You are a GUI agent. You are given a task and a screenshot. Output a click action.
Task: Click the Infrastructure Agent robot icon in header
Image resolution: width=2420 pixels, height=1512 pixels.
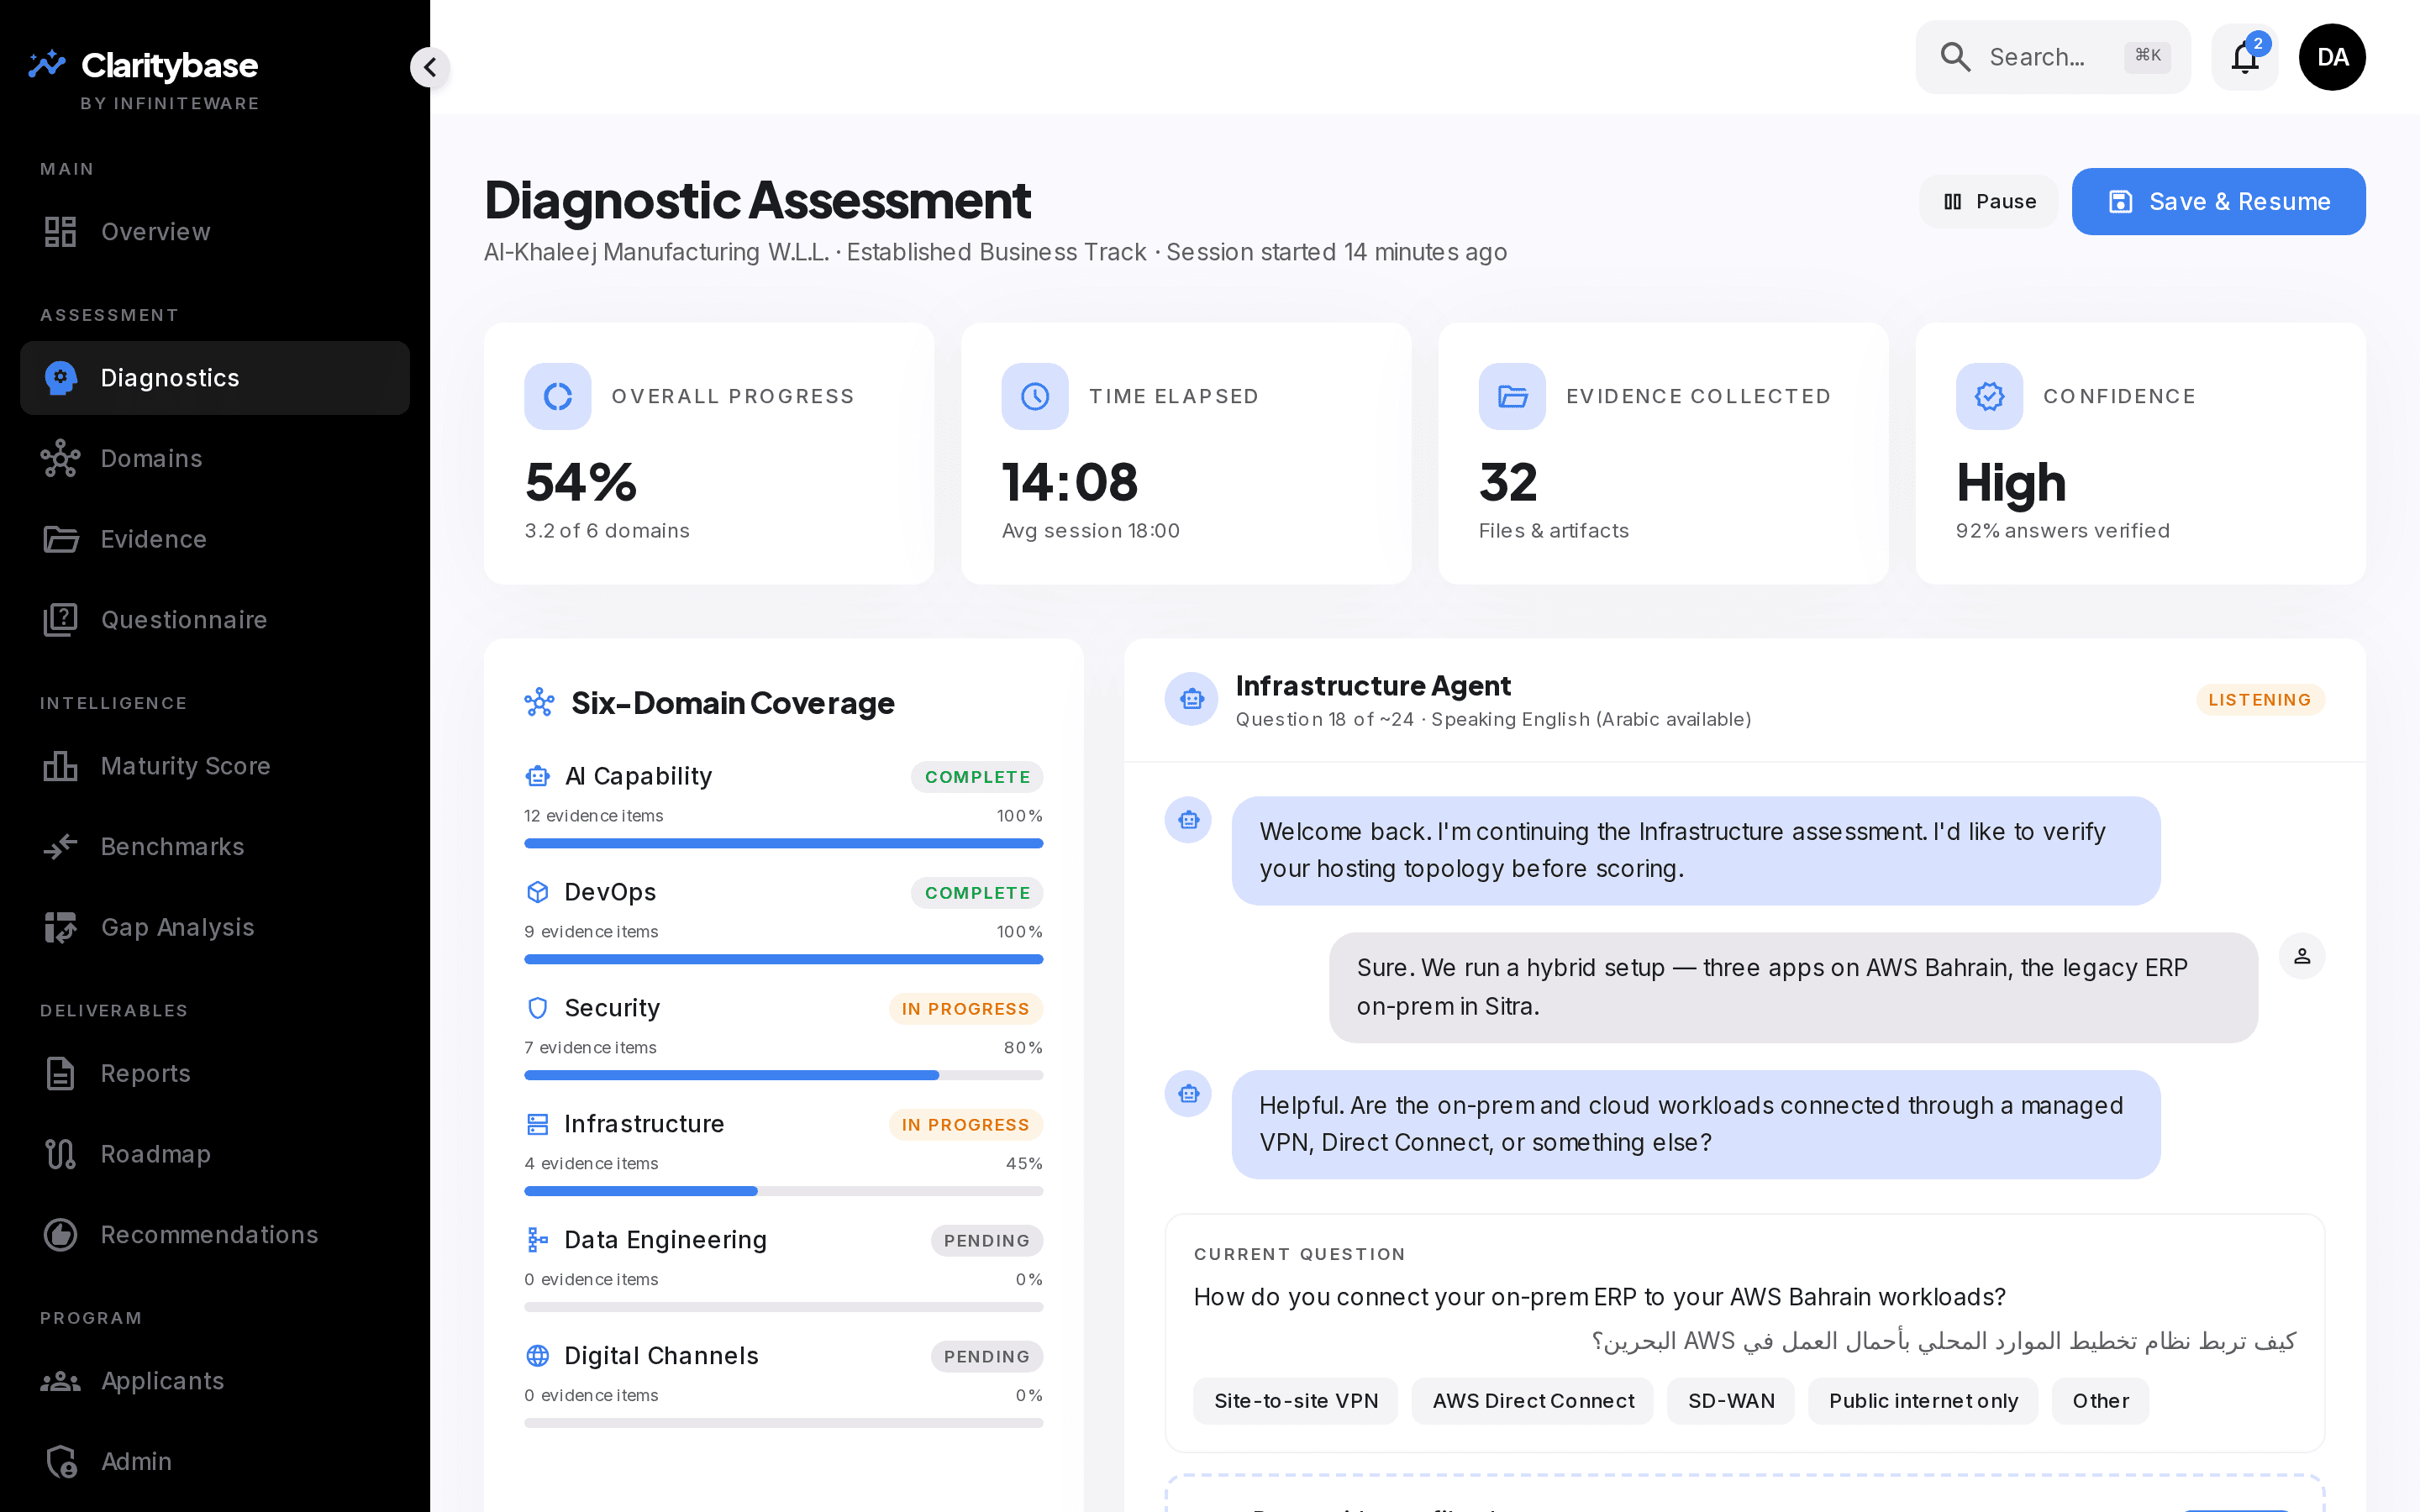pyautogui.click(x=1191, y=699)
